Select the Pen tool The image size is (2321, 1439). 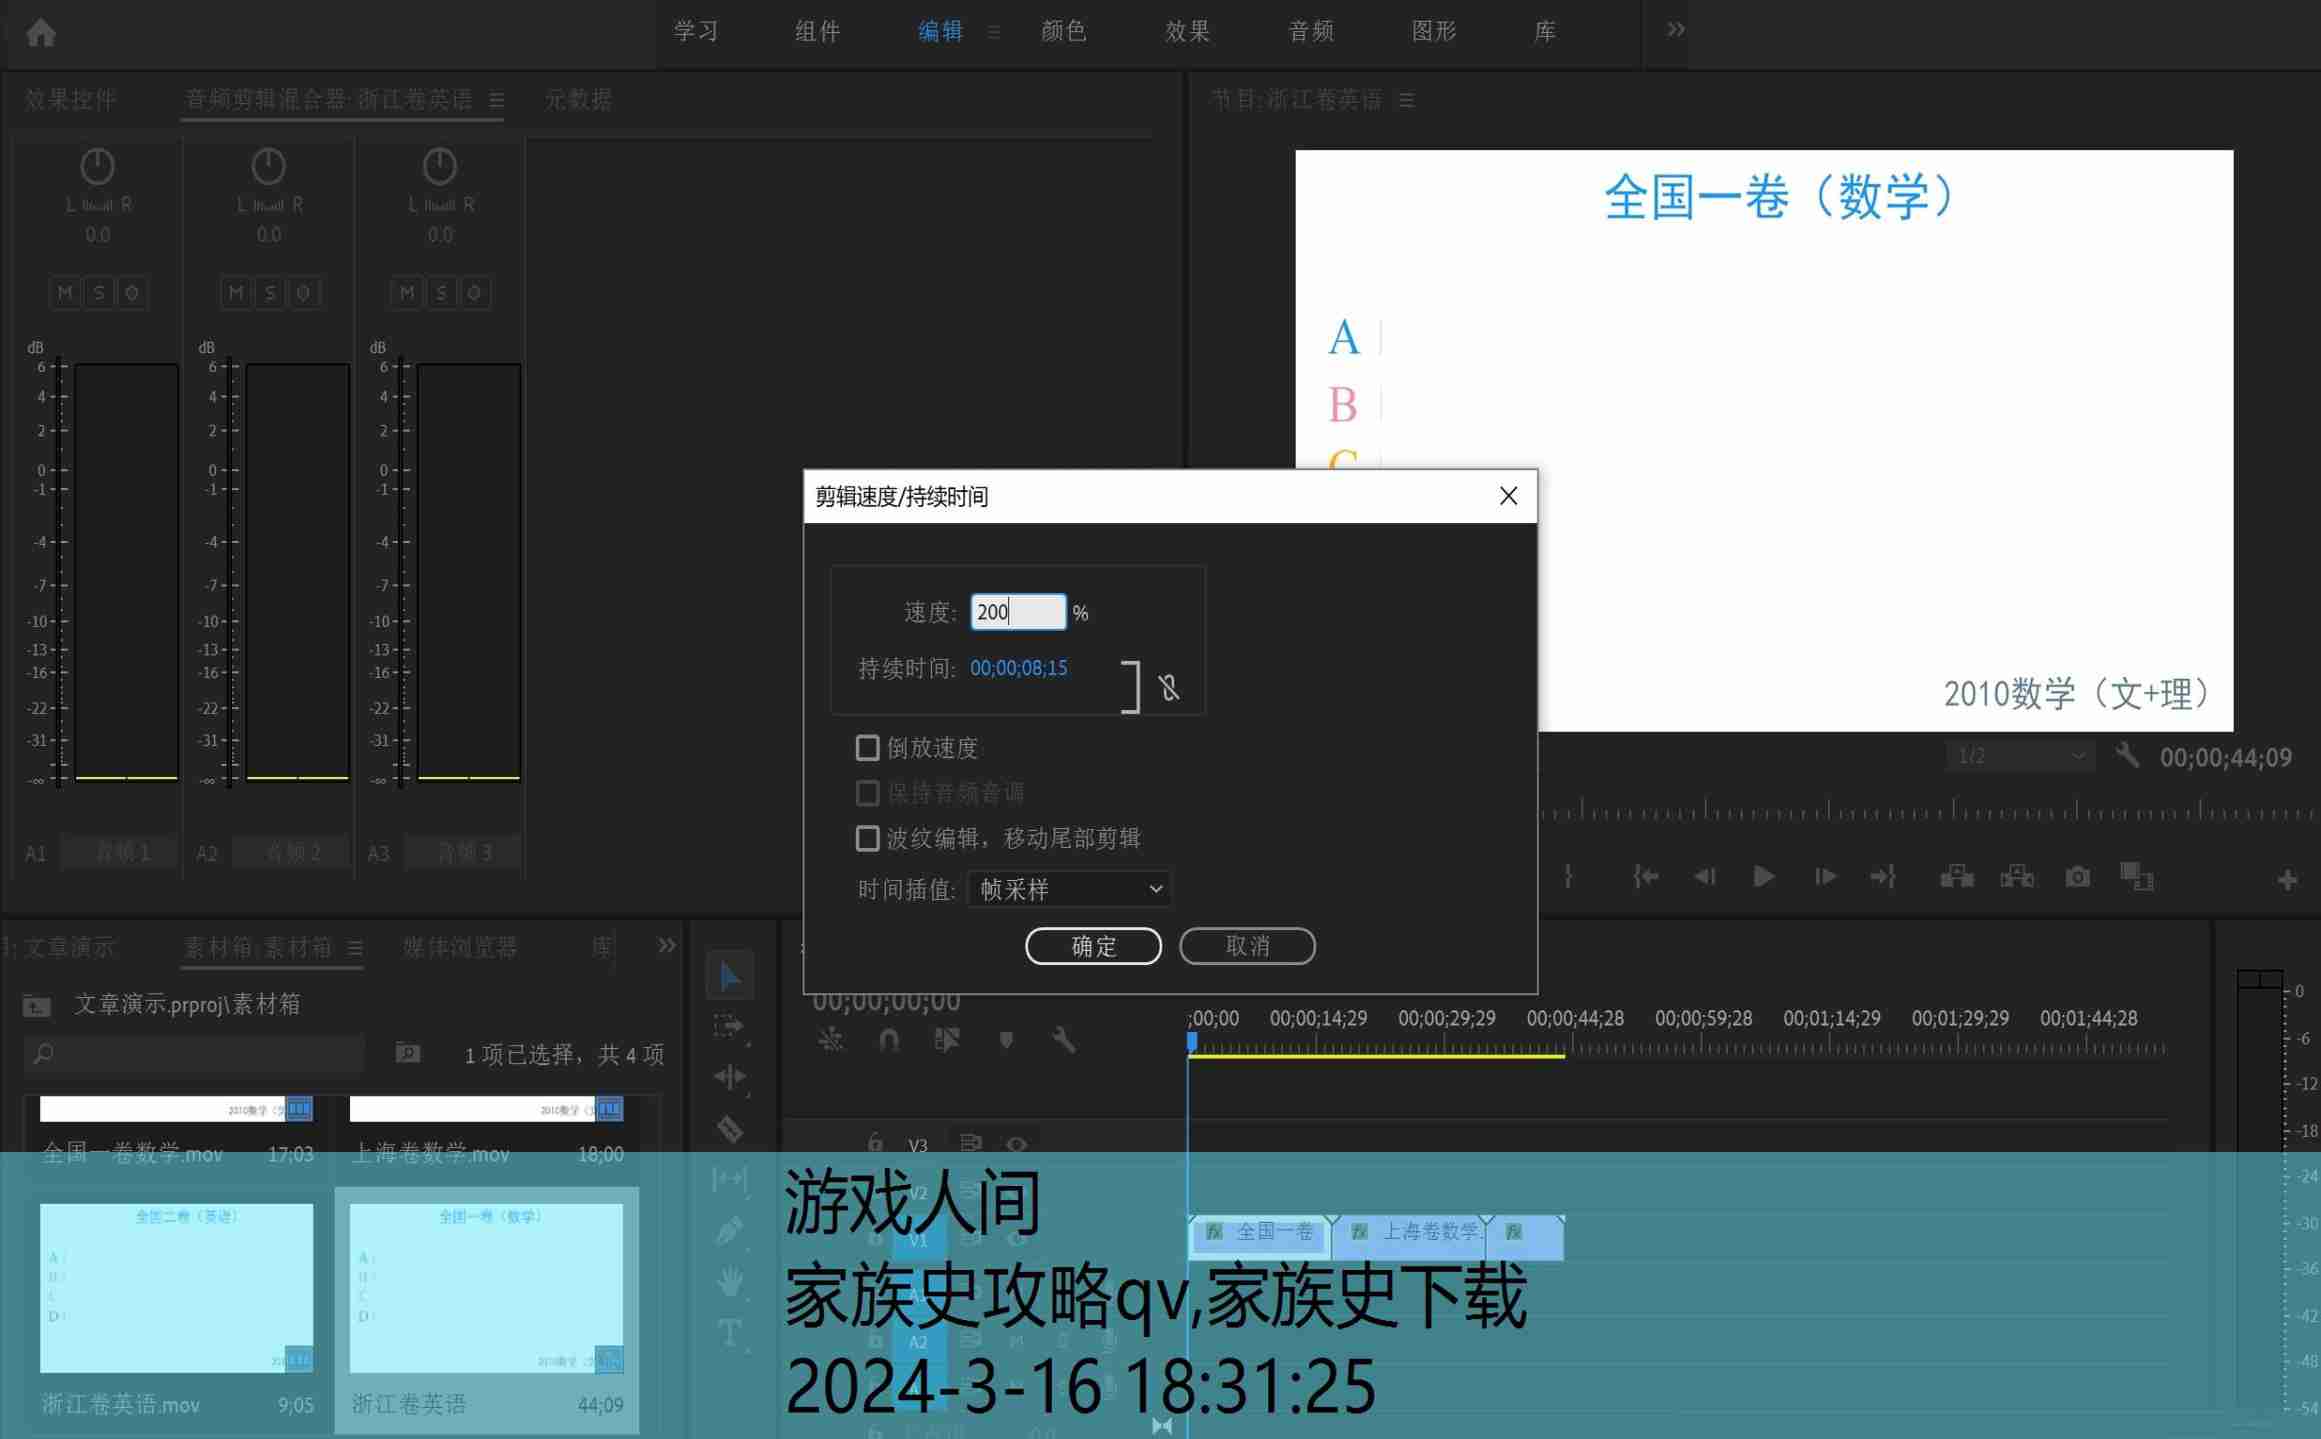730,1230
